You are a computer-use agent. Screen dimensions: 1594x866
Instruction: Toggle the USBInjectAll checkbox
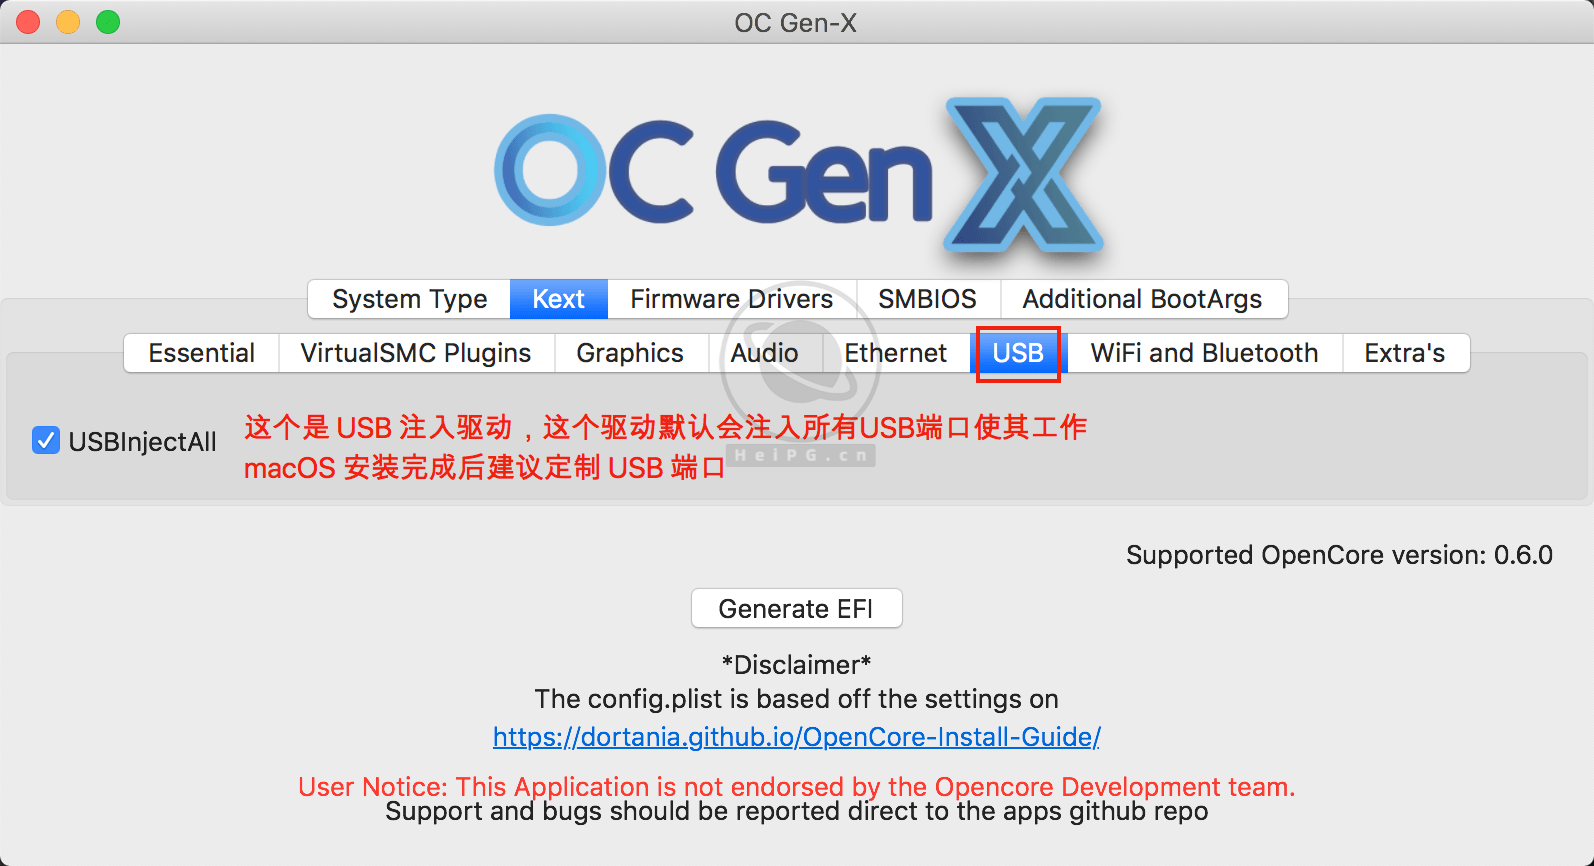coord(46,440)
